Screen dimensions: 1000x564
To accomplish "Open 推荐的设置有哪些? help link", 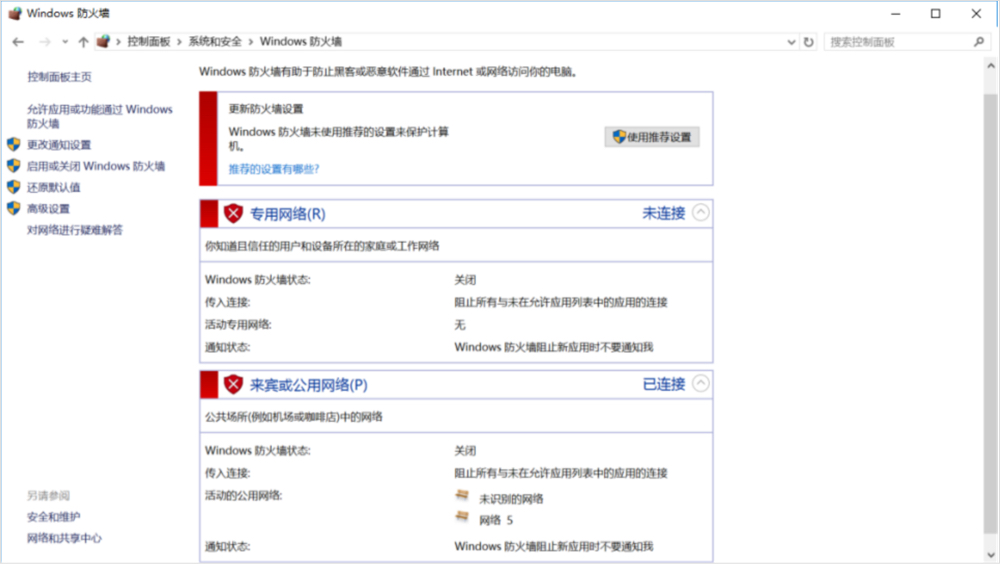I will click(274, 169).
